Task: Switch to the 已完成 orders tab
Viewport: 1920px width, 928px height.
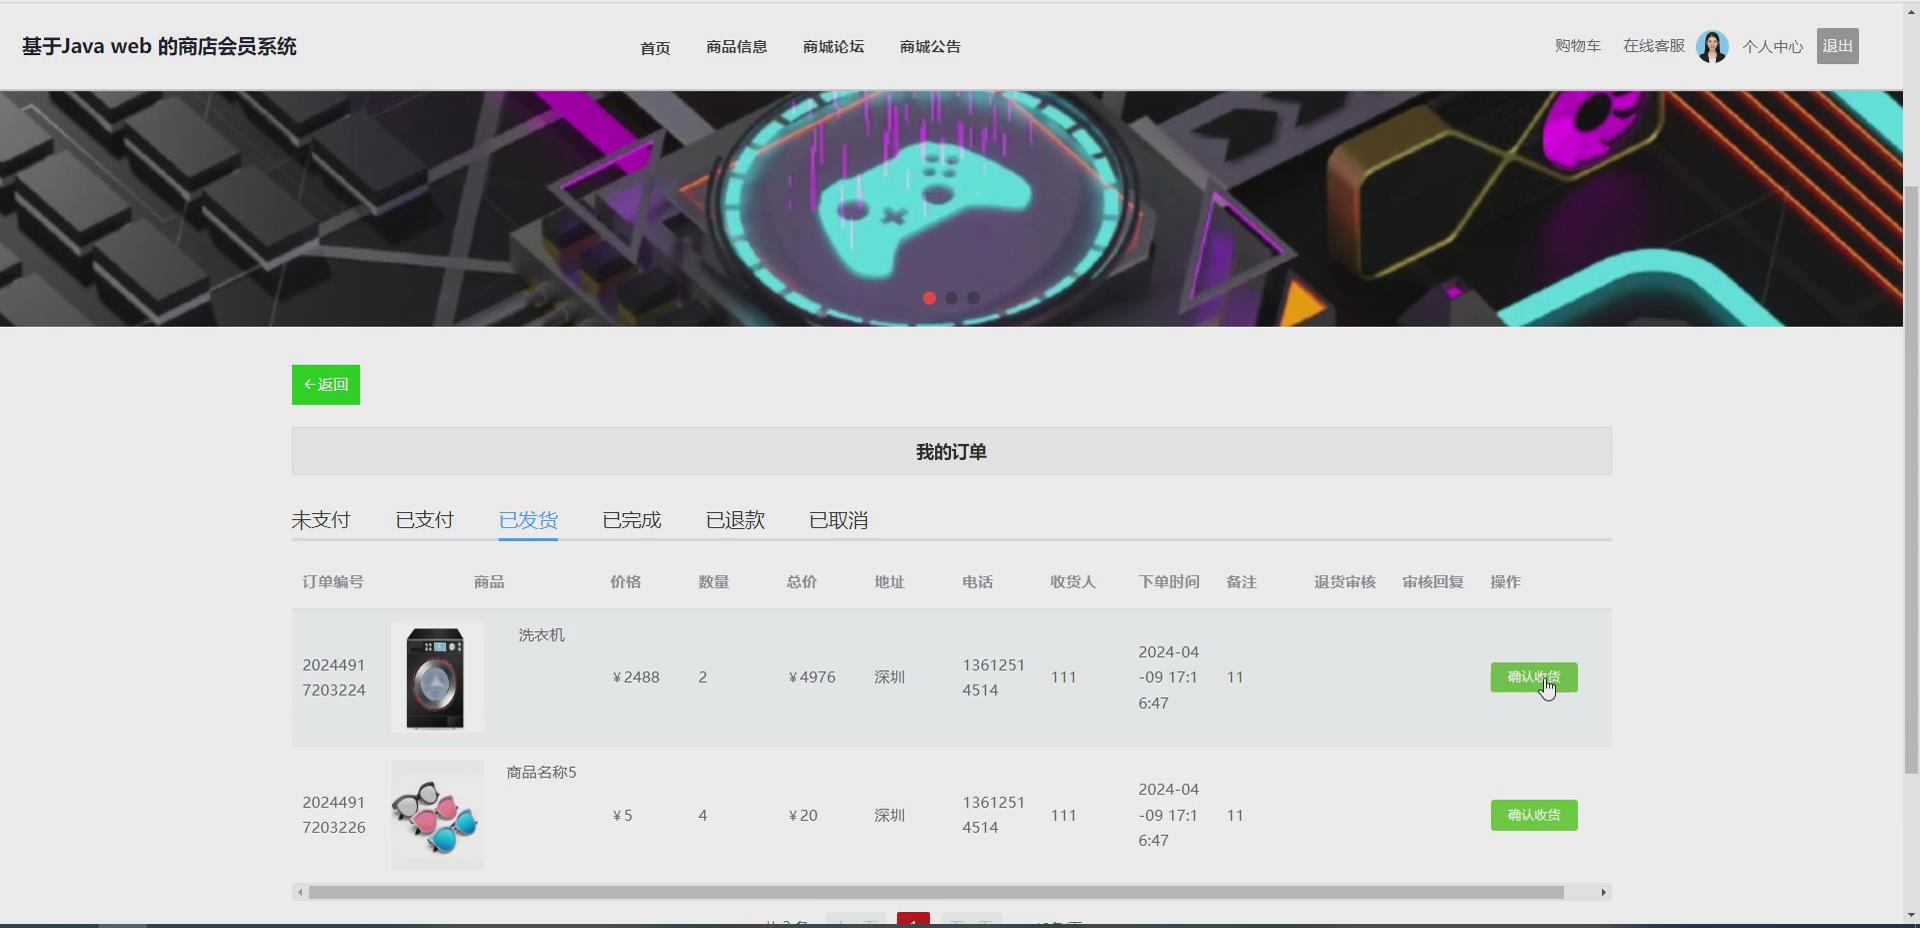Action: (x=631, y=519)
